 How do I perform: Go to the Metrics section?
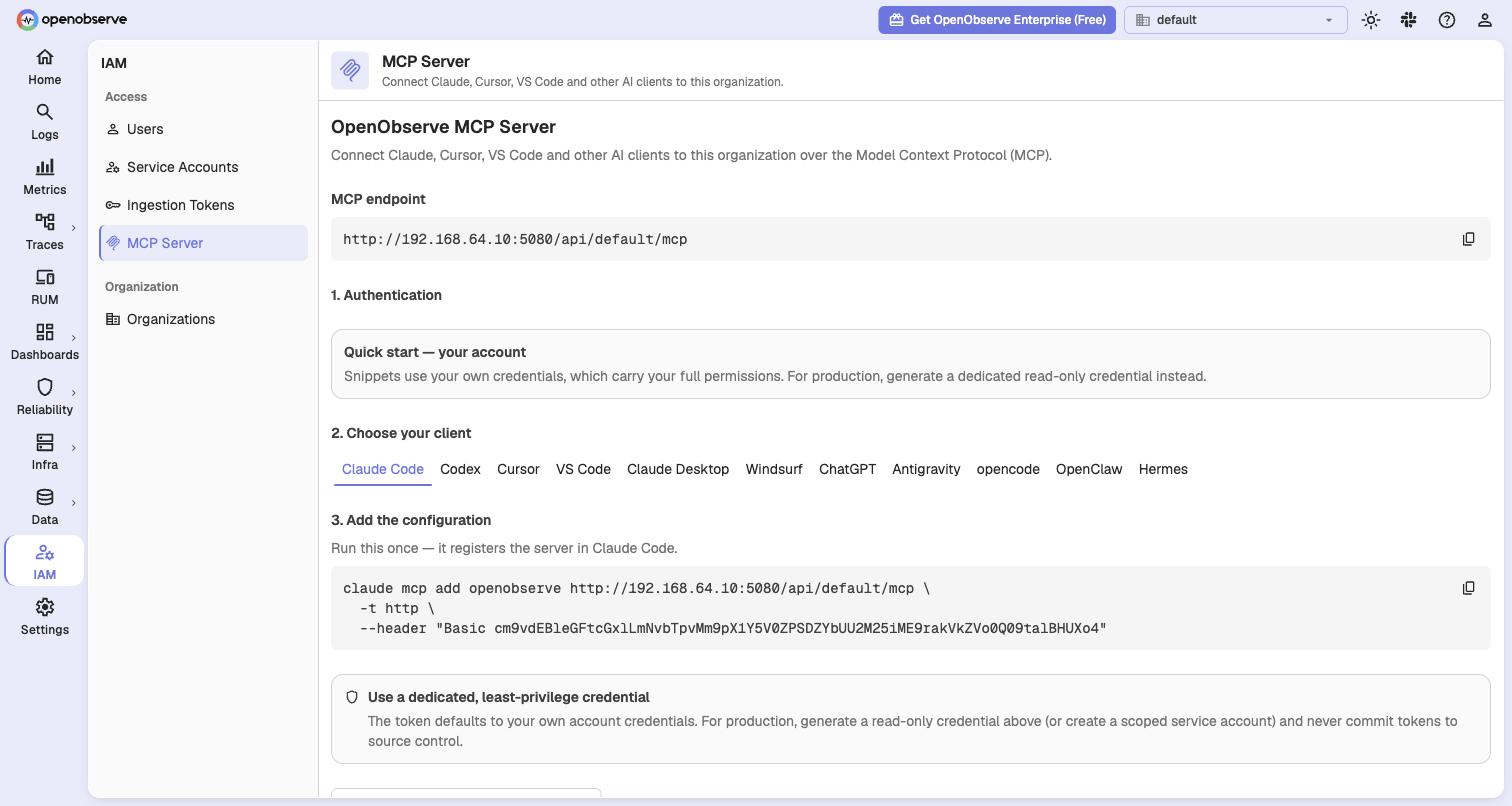[44, 177]
